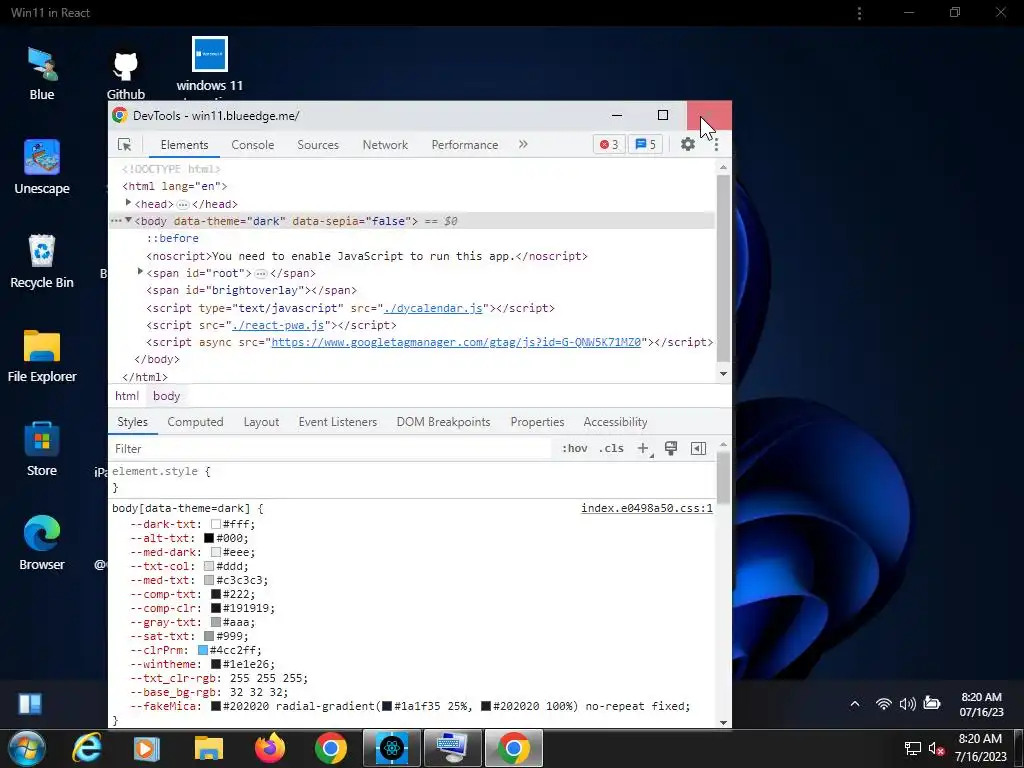Expand the span id root node
Viewport: 1024px width, 768px height.
tap(140, 272)
